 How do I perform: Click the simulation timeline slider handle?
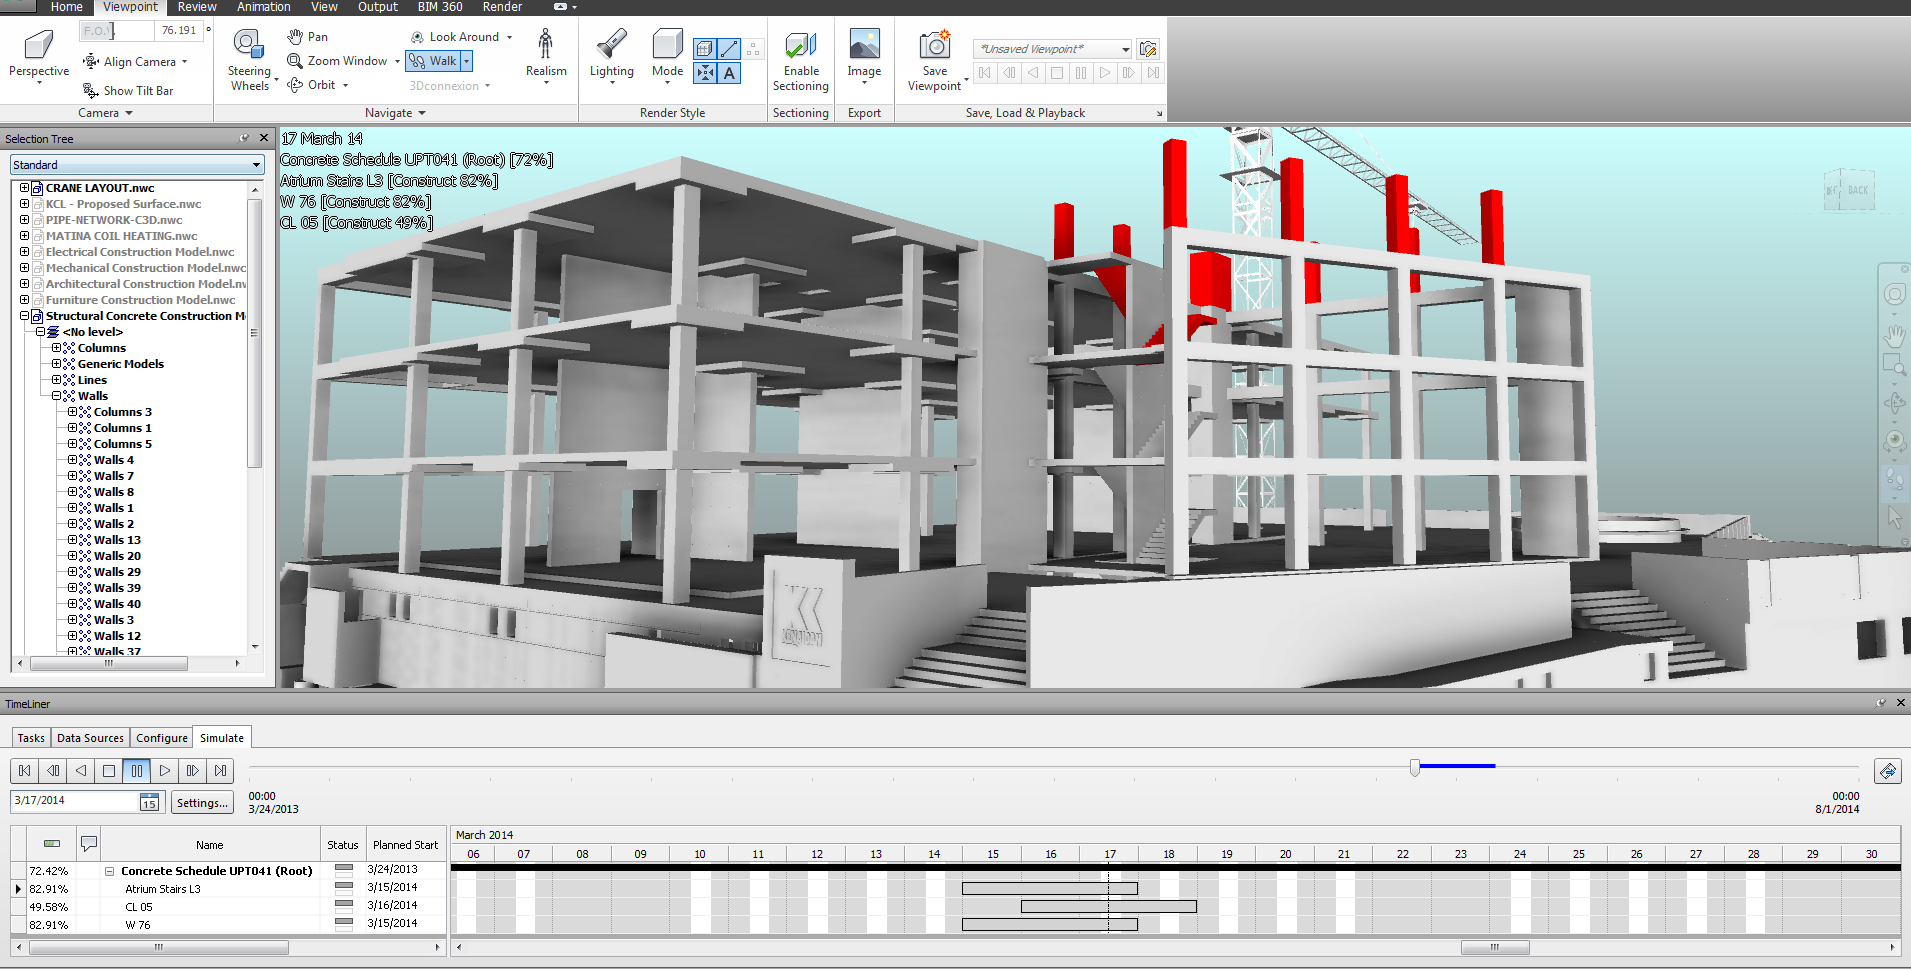point(1414,767)
